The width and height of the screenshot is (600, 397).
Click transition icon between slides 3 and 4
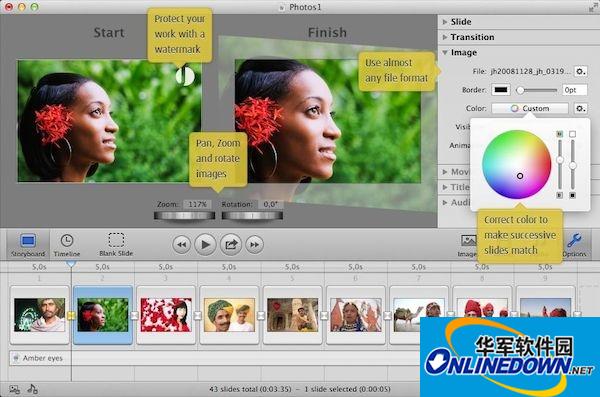pos(197,315)
